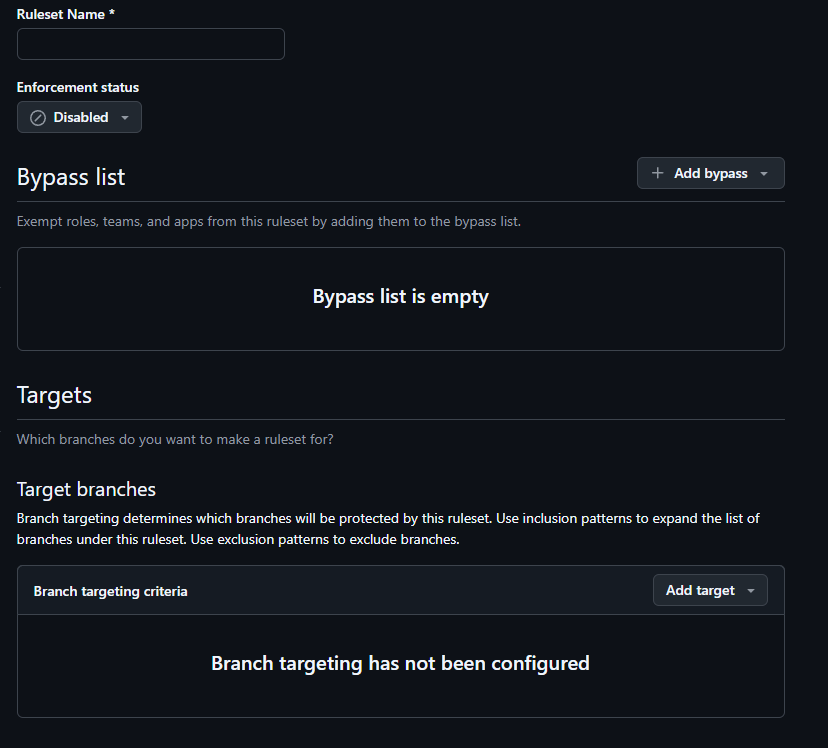828x748 pixels.
Task: Click the plus icon on Add bypass
Action: 657,173
